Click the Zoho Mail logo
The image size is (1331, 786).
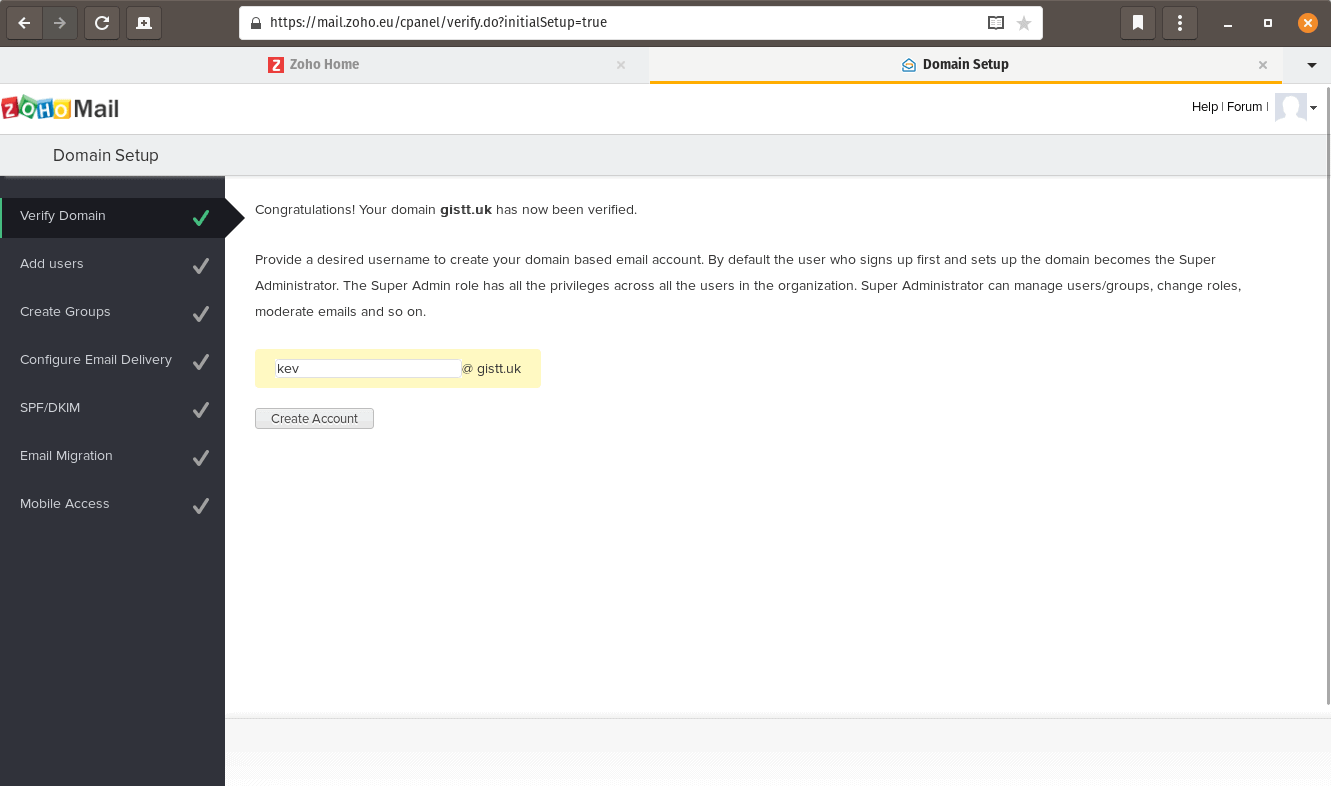tap(60, 106)
